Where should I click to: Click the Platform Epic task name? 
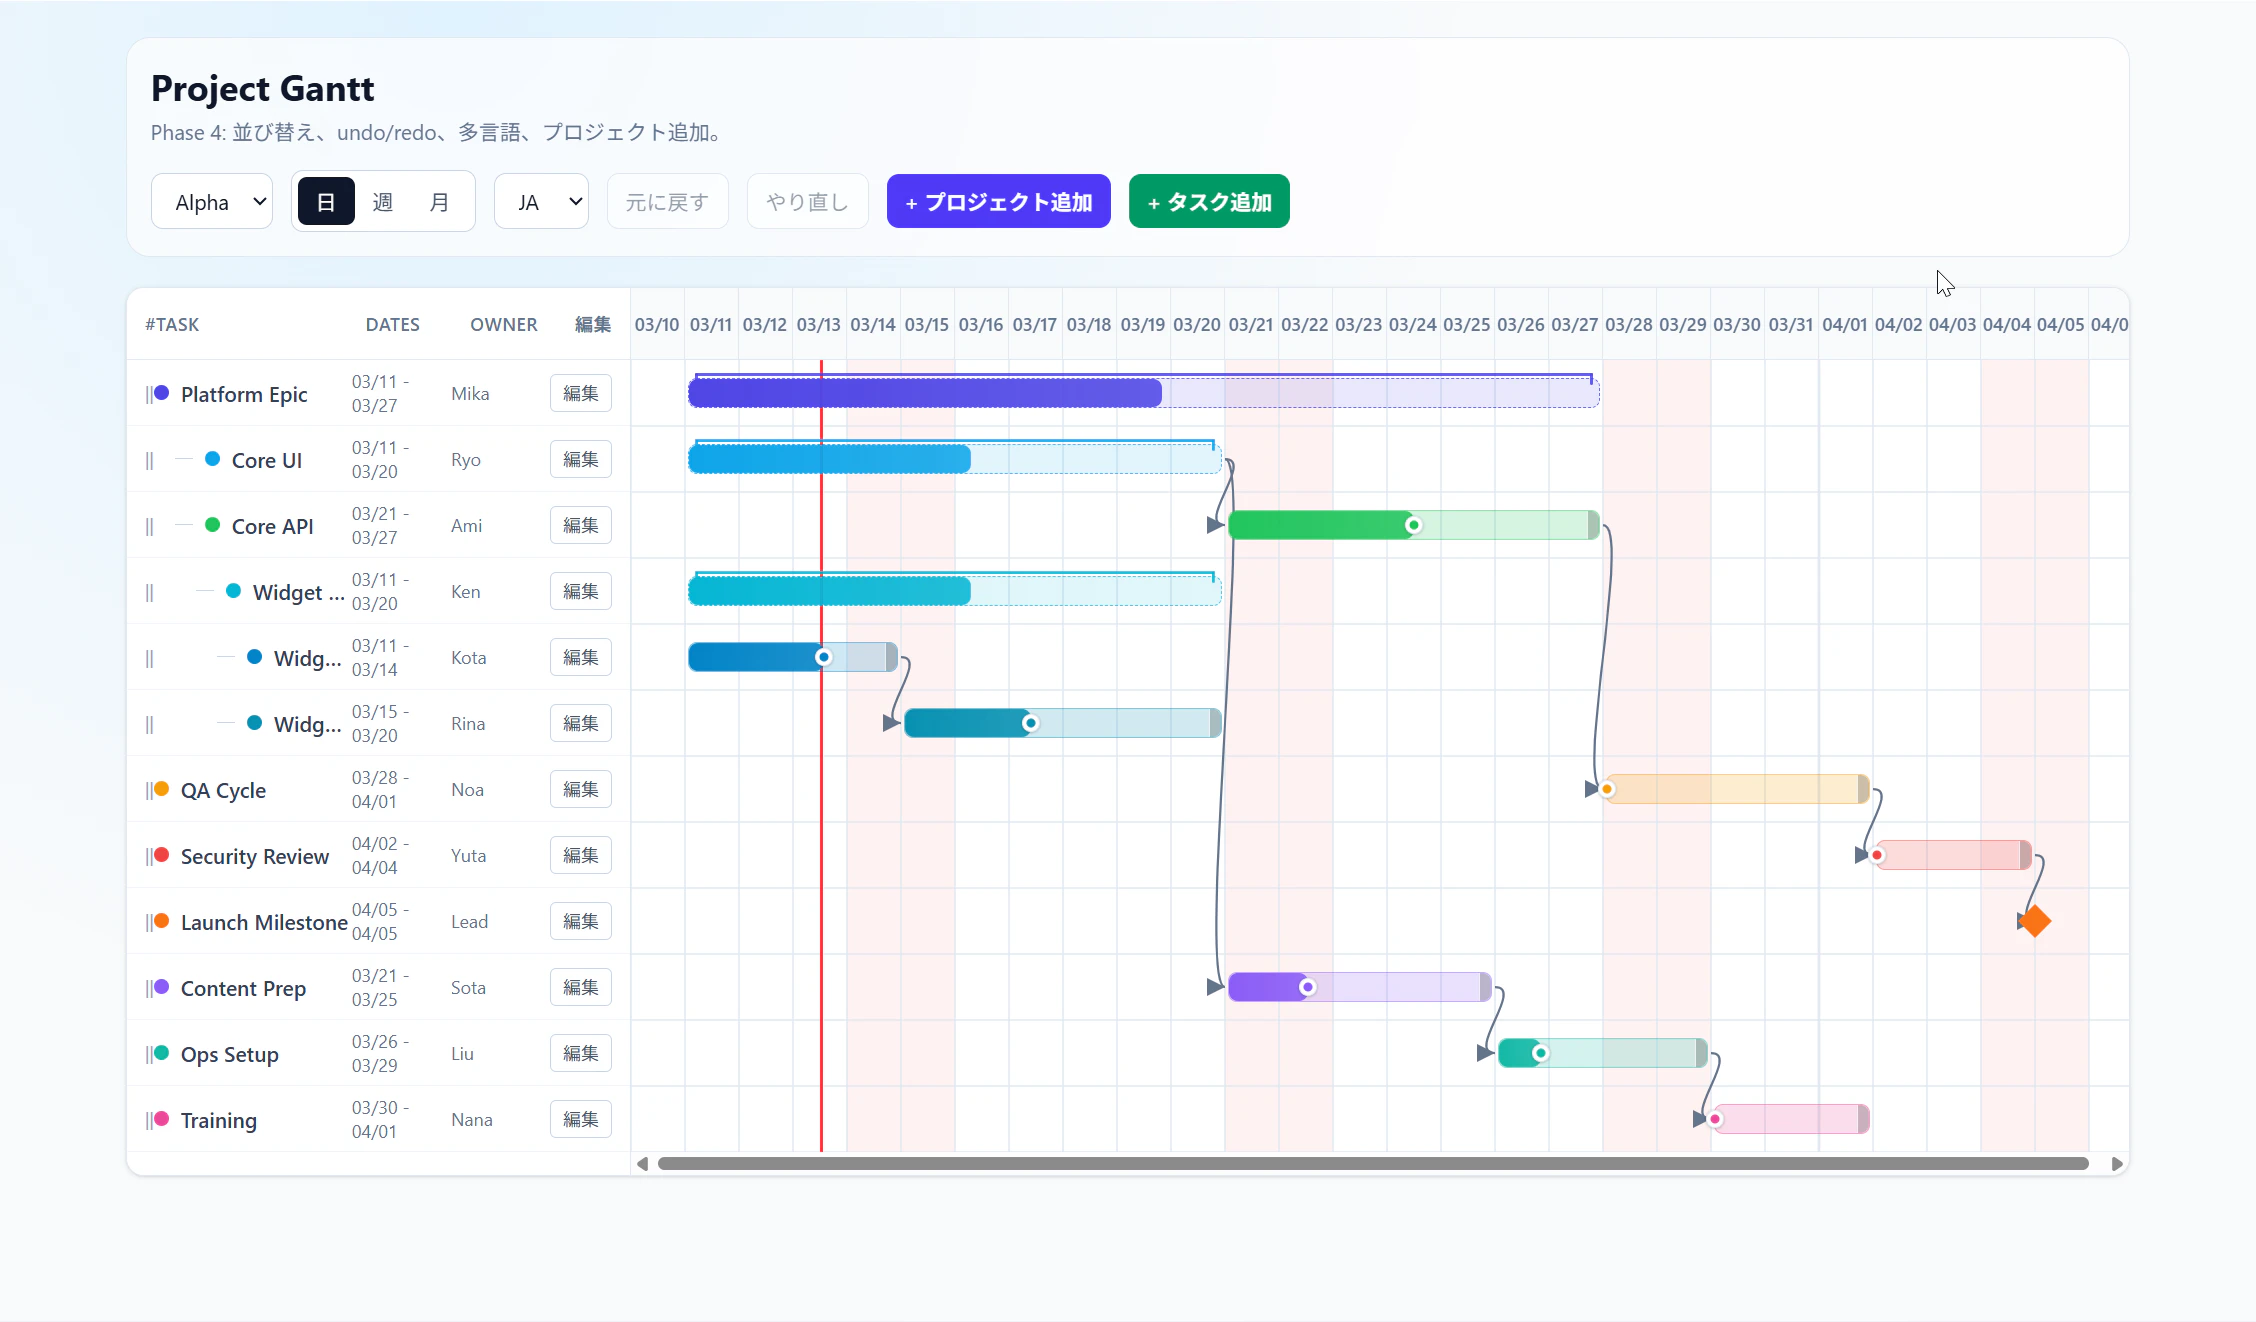click(x=244, y=394)
